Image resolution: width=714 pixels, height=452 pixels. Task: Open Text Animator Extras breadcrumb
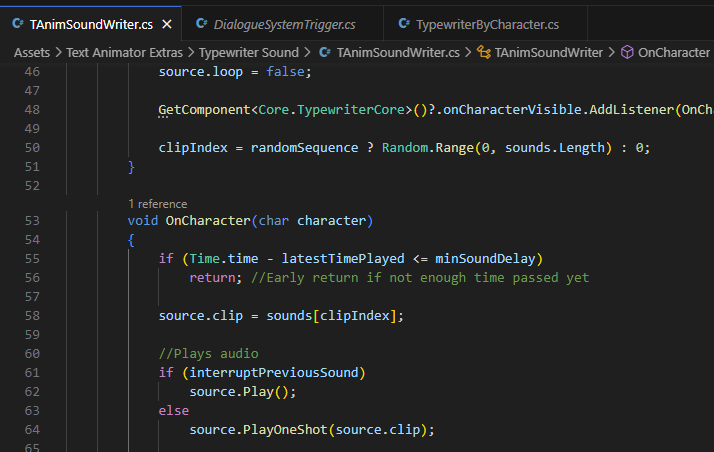point(124,53)
